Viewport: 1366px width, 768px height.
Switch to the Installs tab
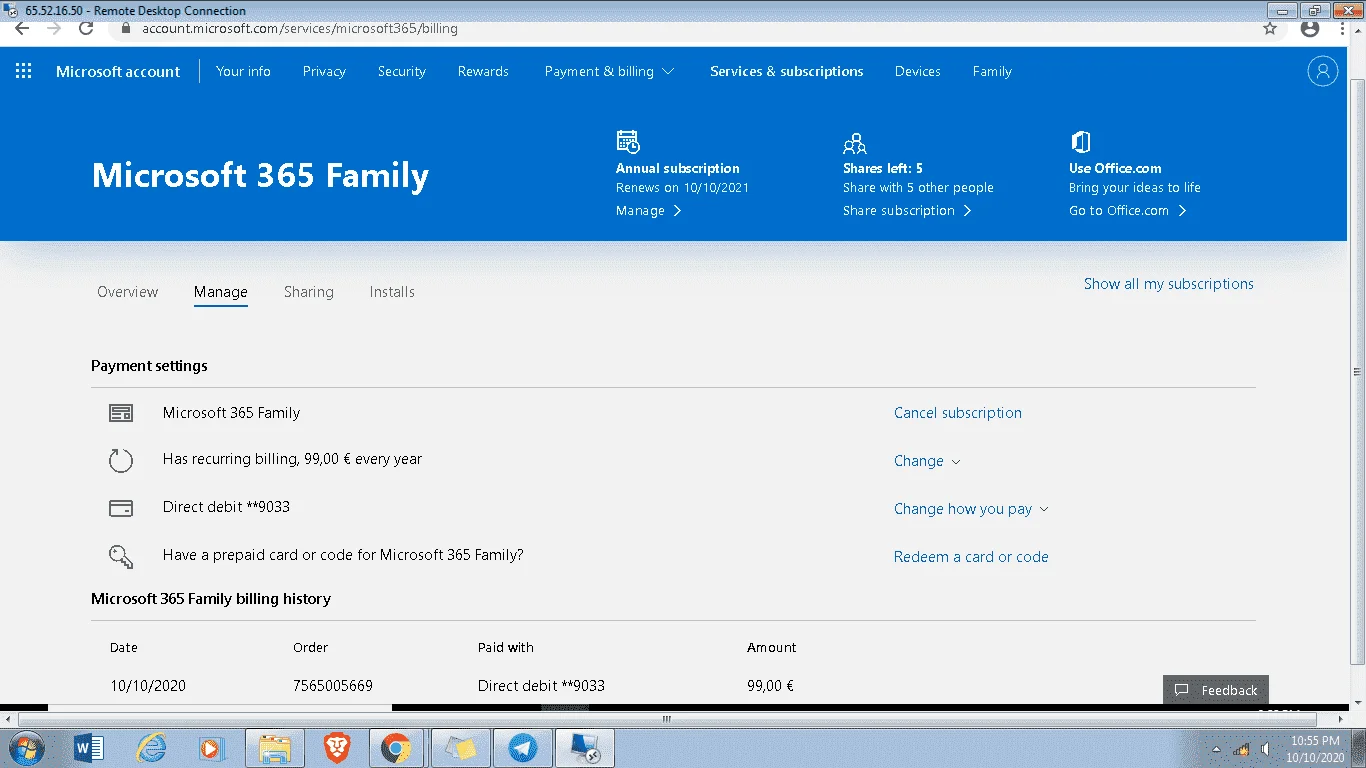[392, 292]
